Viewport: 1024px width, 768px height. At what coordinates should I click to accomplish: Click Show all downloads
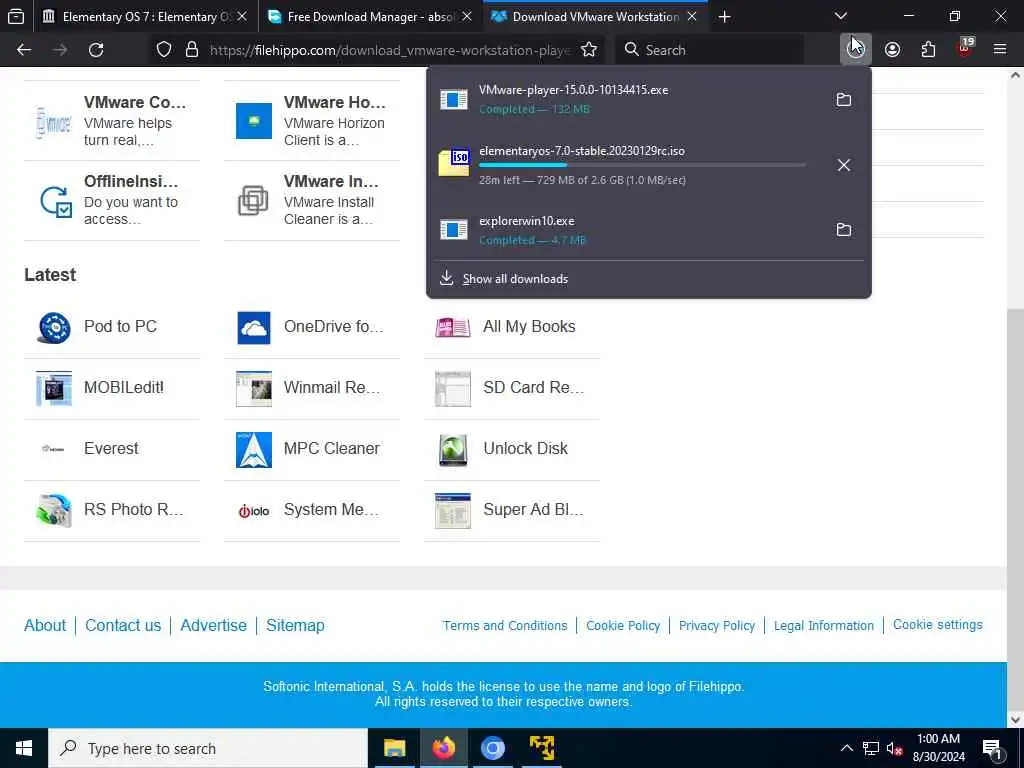[x=515, y=279]
